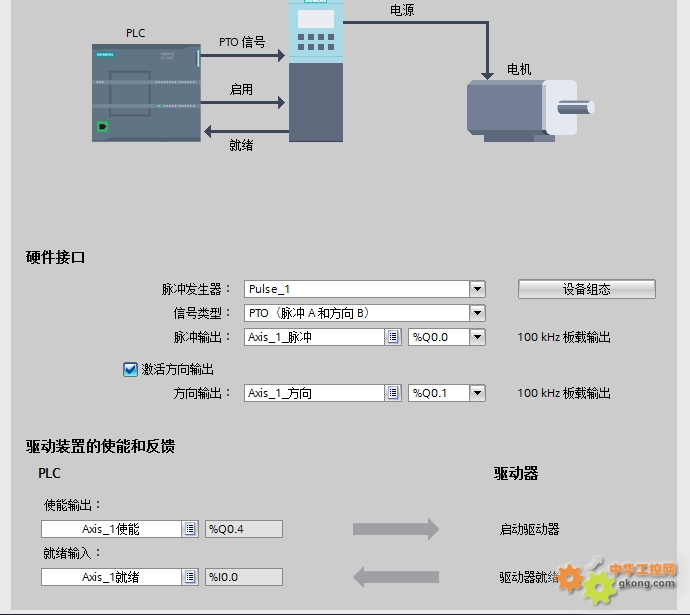Click the 硬件接口 section heading
The width and height of the screenshot is (690, 615).
[x=55, y=257]
